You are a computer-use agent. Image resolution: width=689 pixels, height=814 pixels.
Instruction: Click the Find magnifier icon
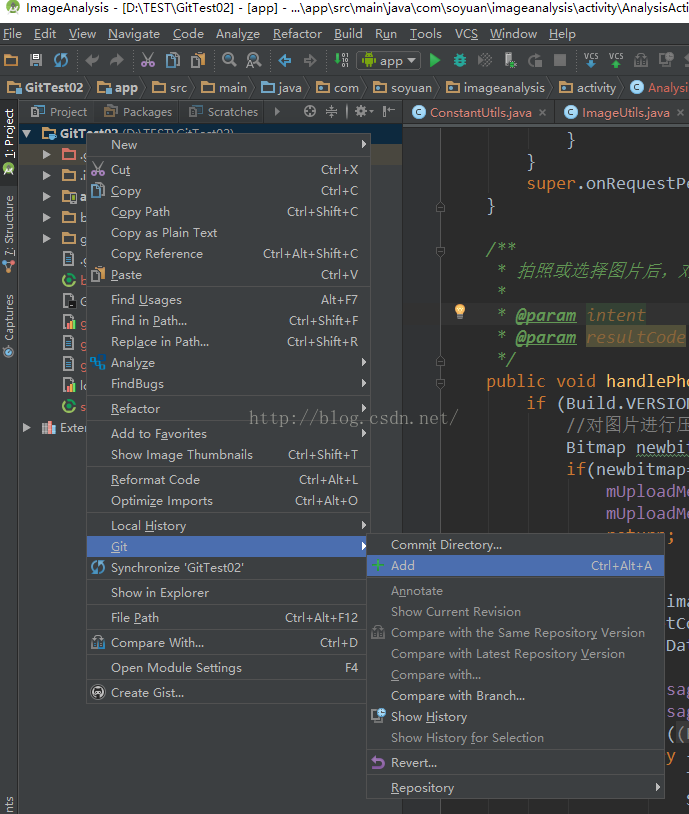pyautogui.click(x=229, y=60)
